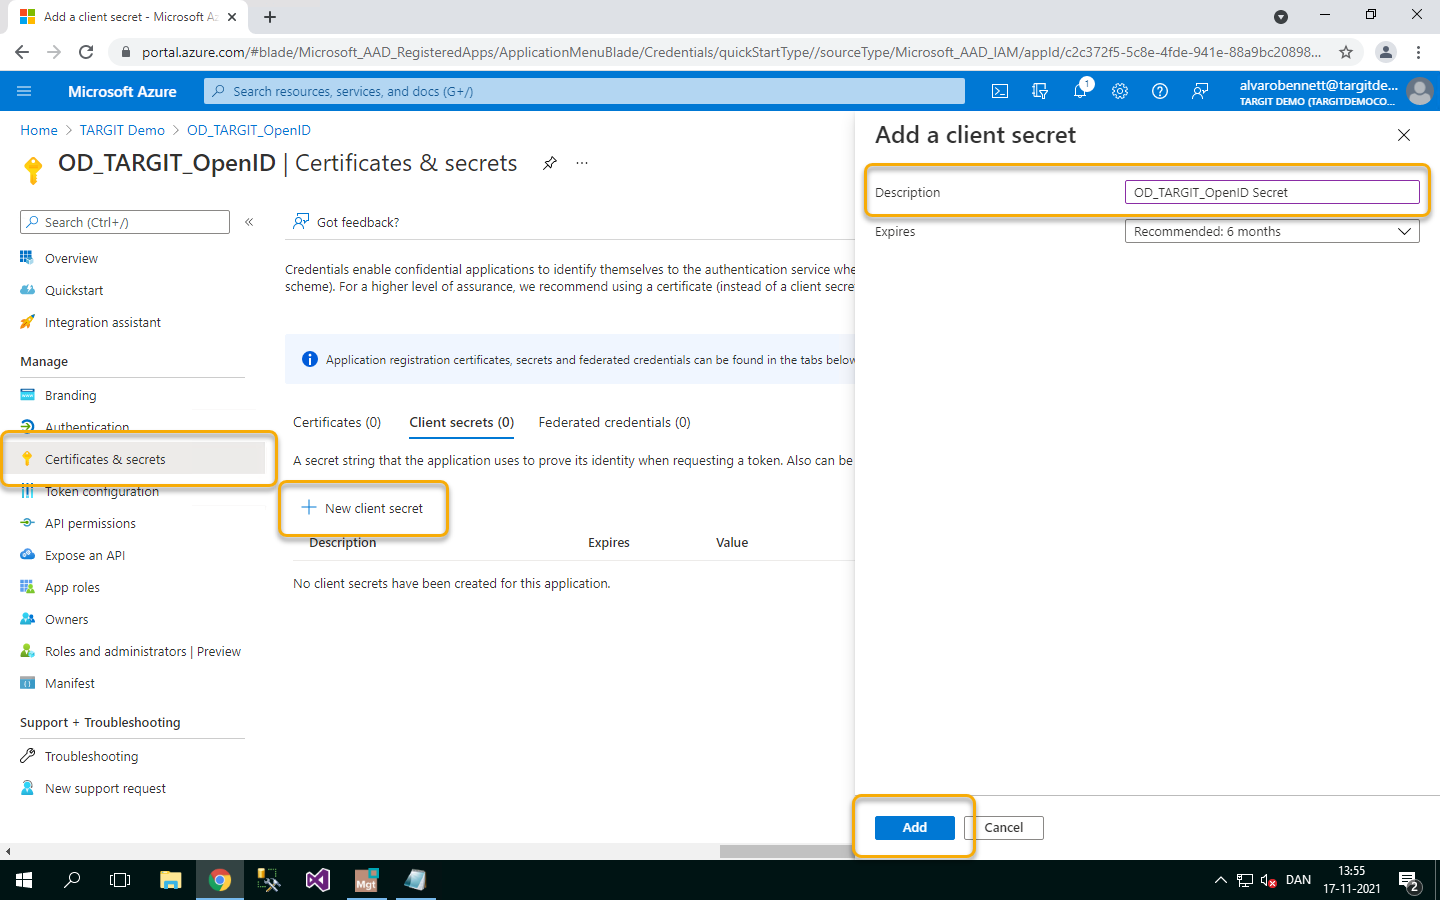This screenshot has height=900, width=1440.
Task: Click the Value column header
Action: (x=732, y=542)
